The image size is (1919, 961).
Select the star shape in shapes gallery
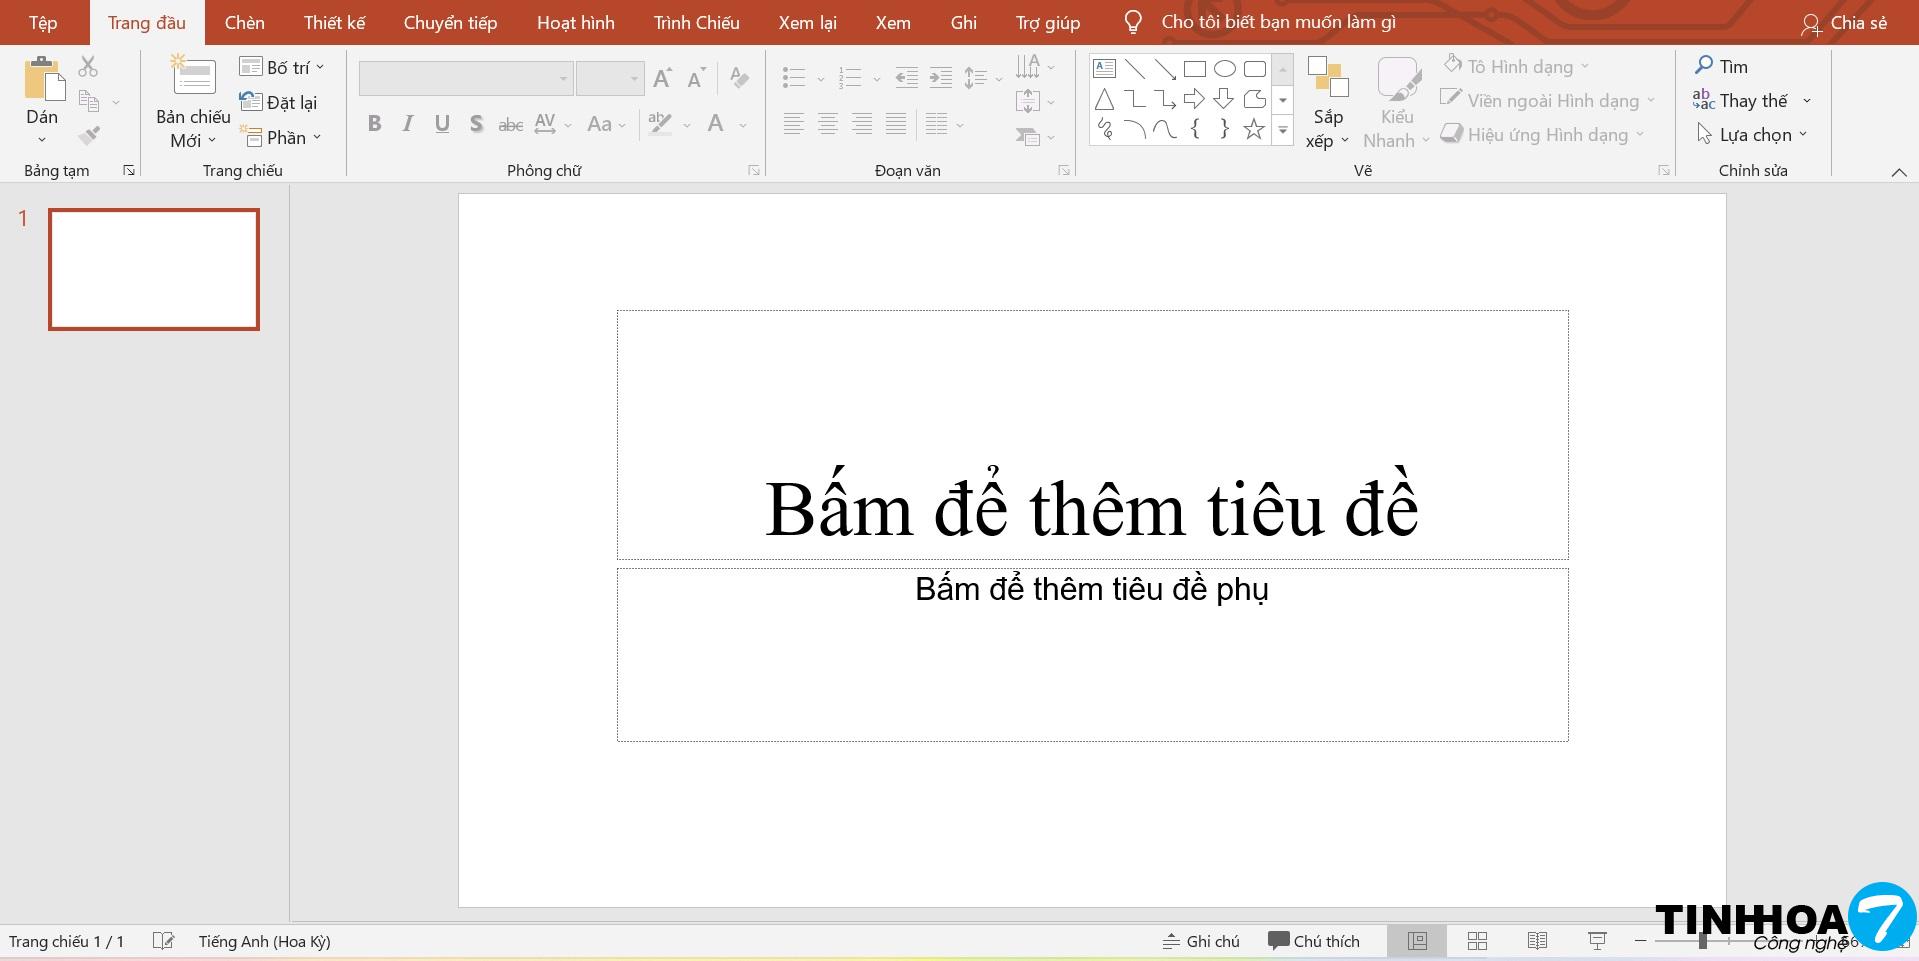click(1253, 129)
